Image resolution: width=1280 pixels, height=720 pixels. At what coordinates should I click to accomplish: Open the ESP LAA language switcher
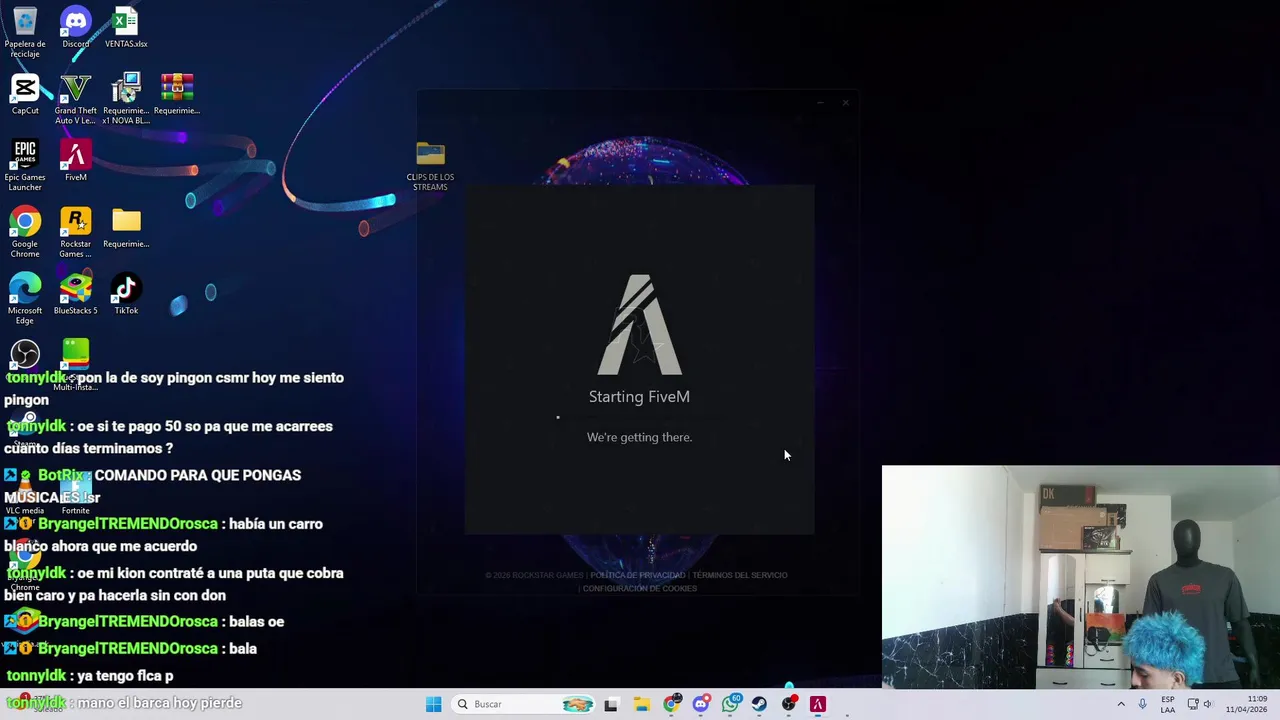(1168, 704)
